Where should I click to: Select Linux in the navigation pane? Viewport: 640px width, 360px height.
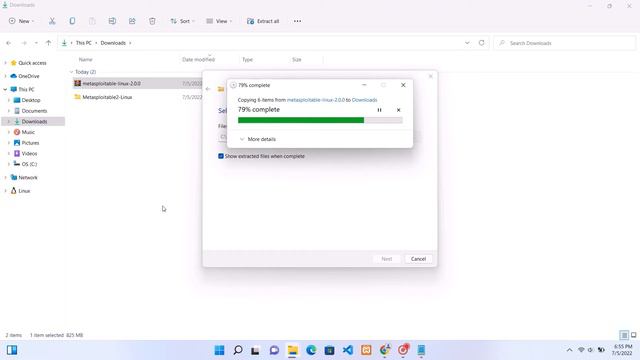click(x=24, y=191)
